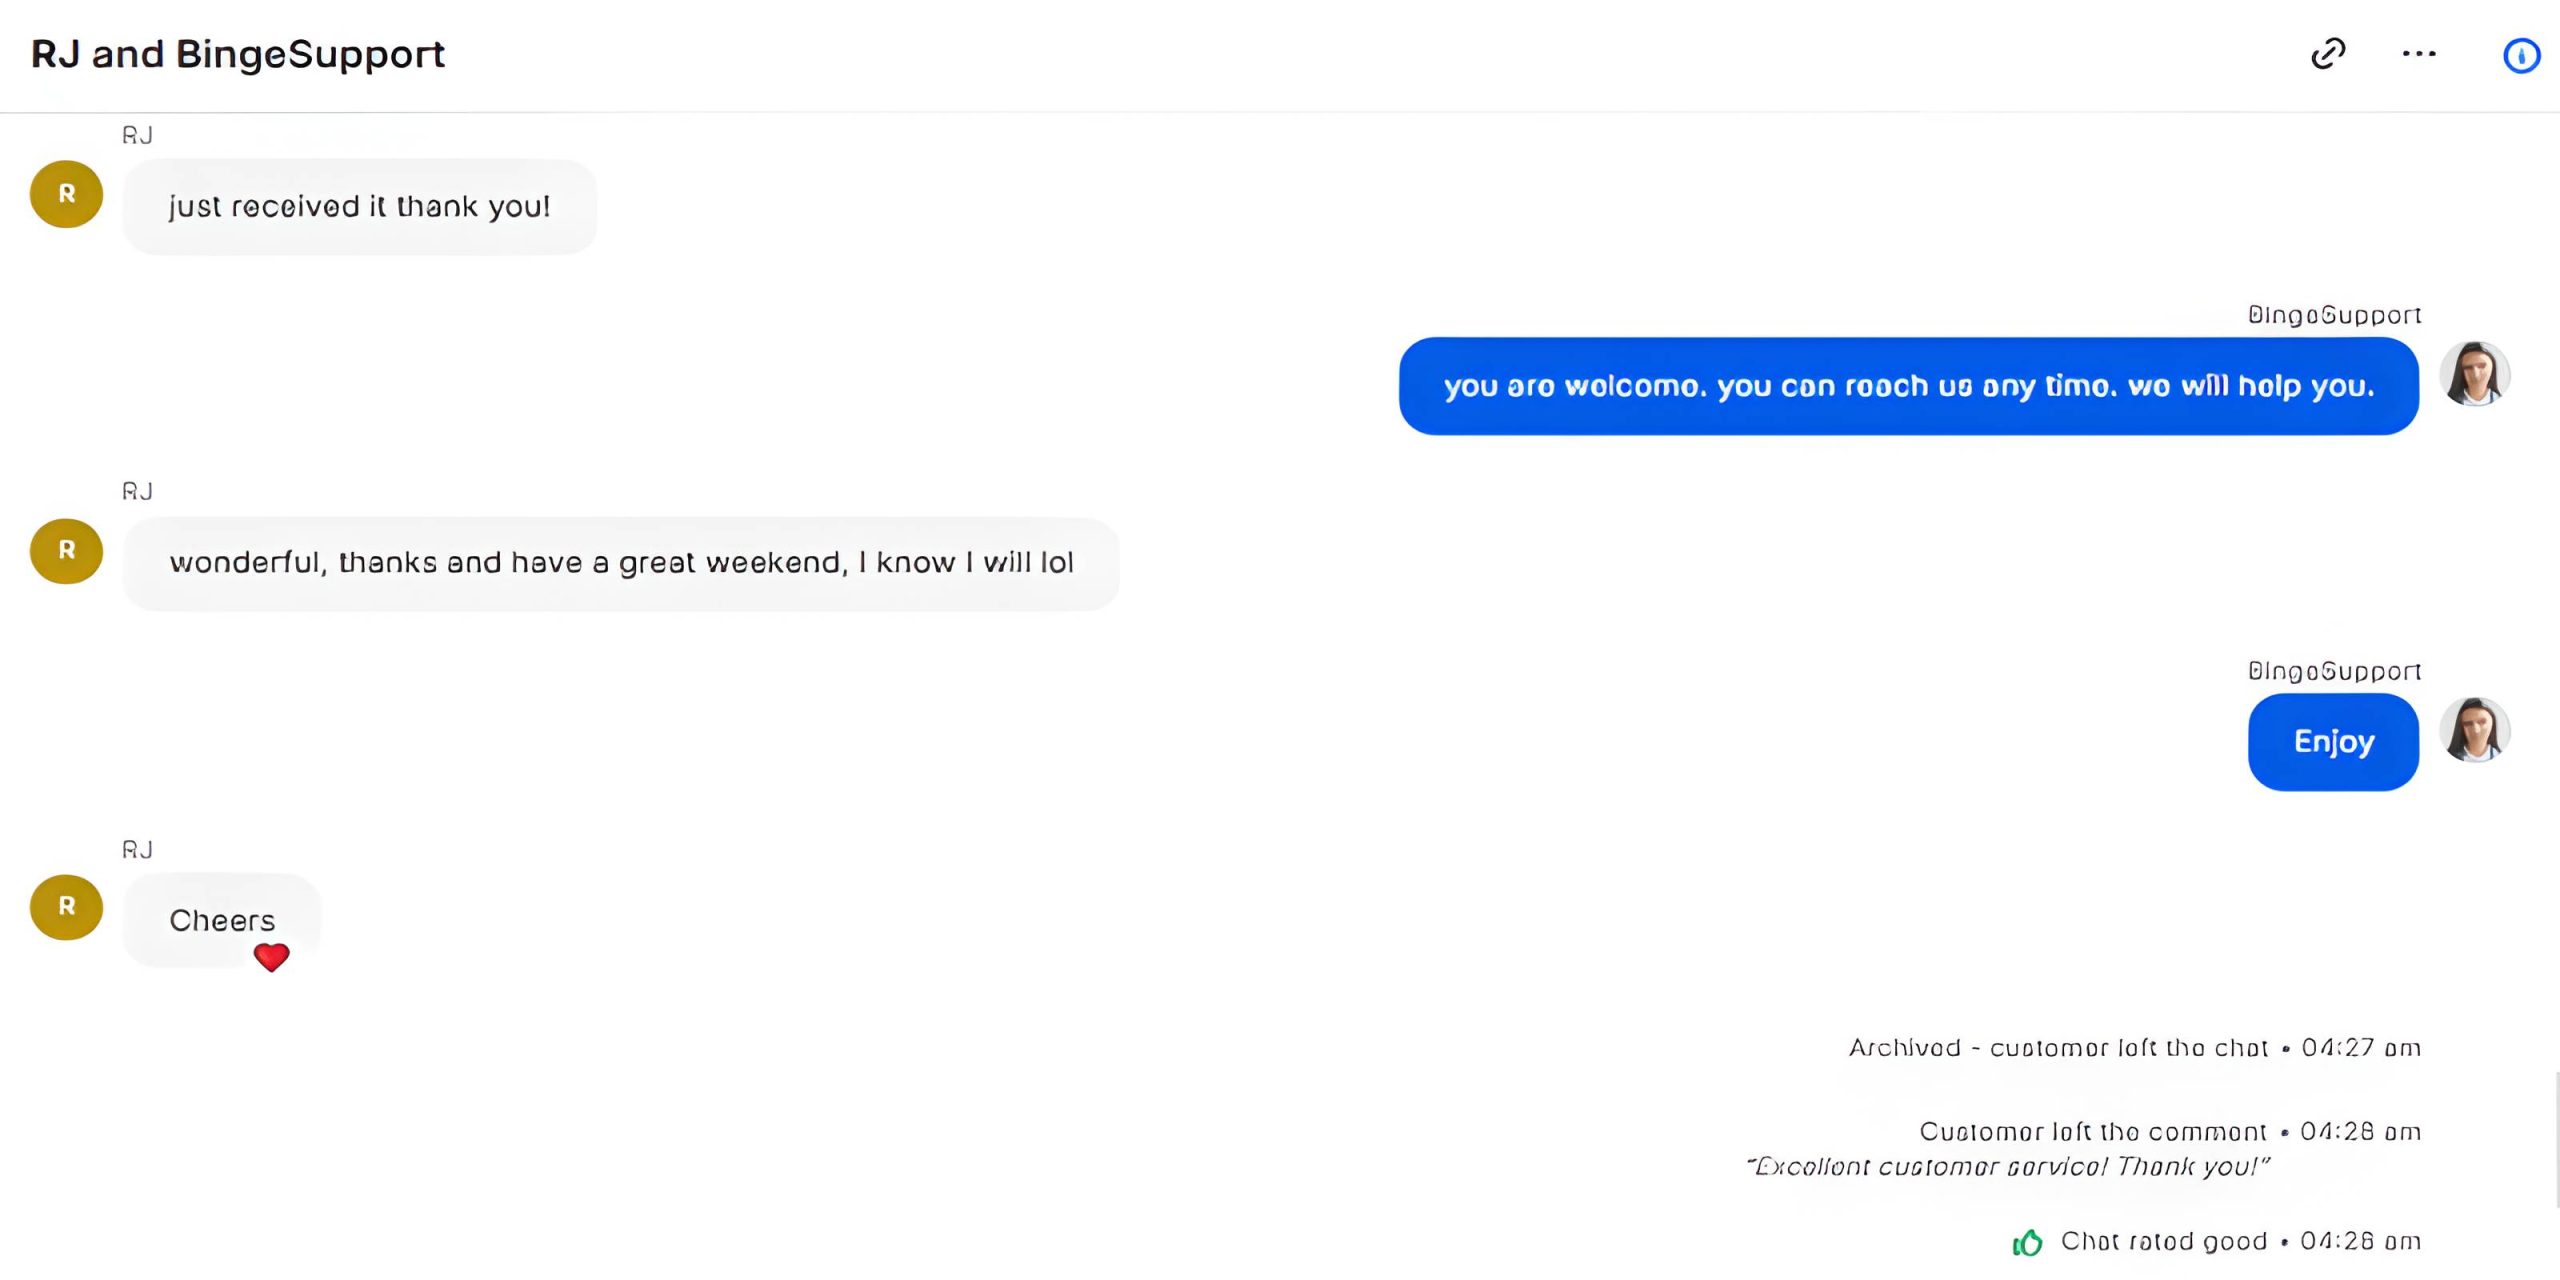This screenshot has height=1280, width=2560.
Task: Click RJ's avatar beside the Cheers message
Action: [66, 907]
